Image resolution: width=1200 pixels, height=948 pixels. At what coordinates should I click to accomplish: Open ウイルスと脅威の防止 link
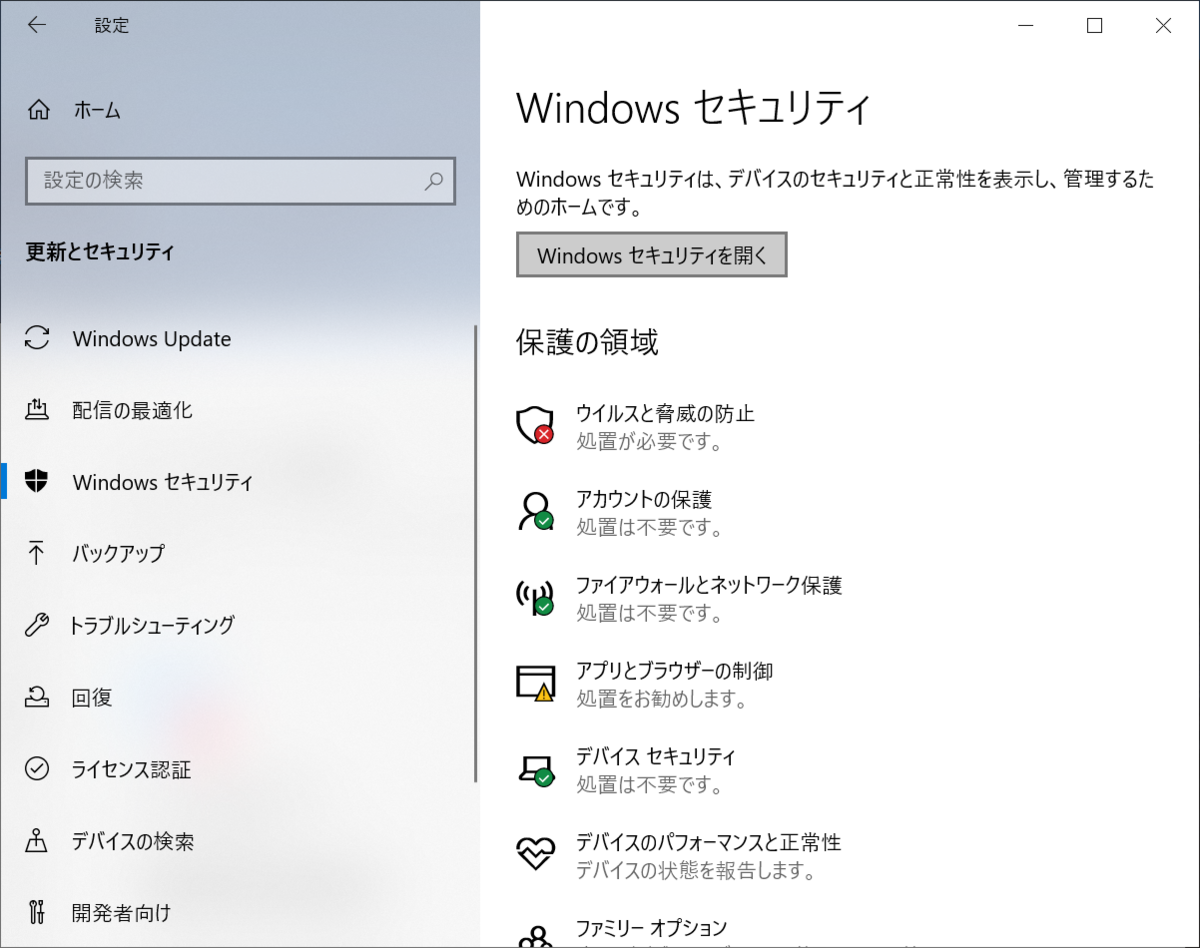(665, 413)
